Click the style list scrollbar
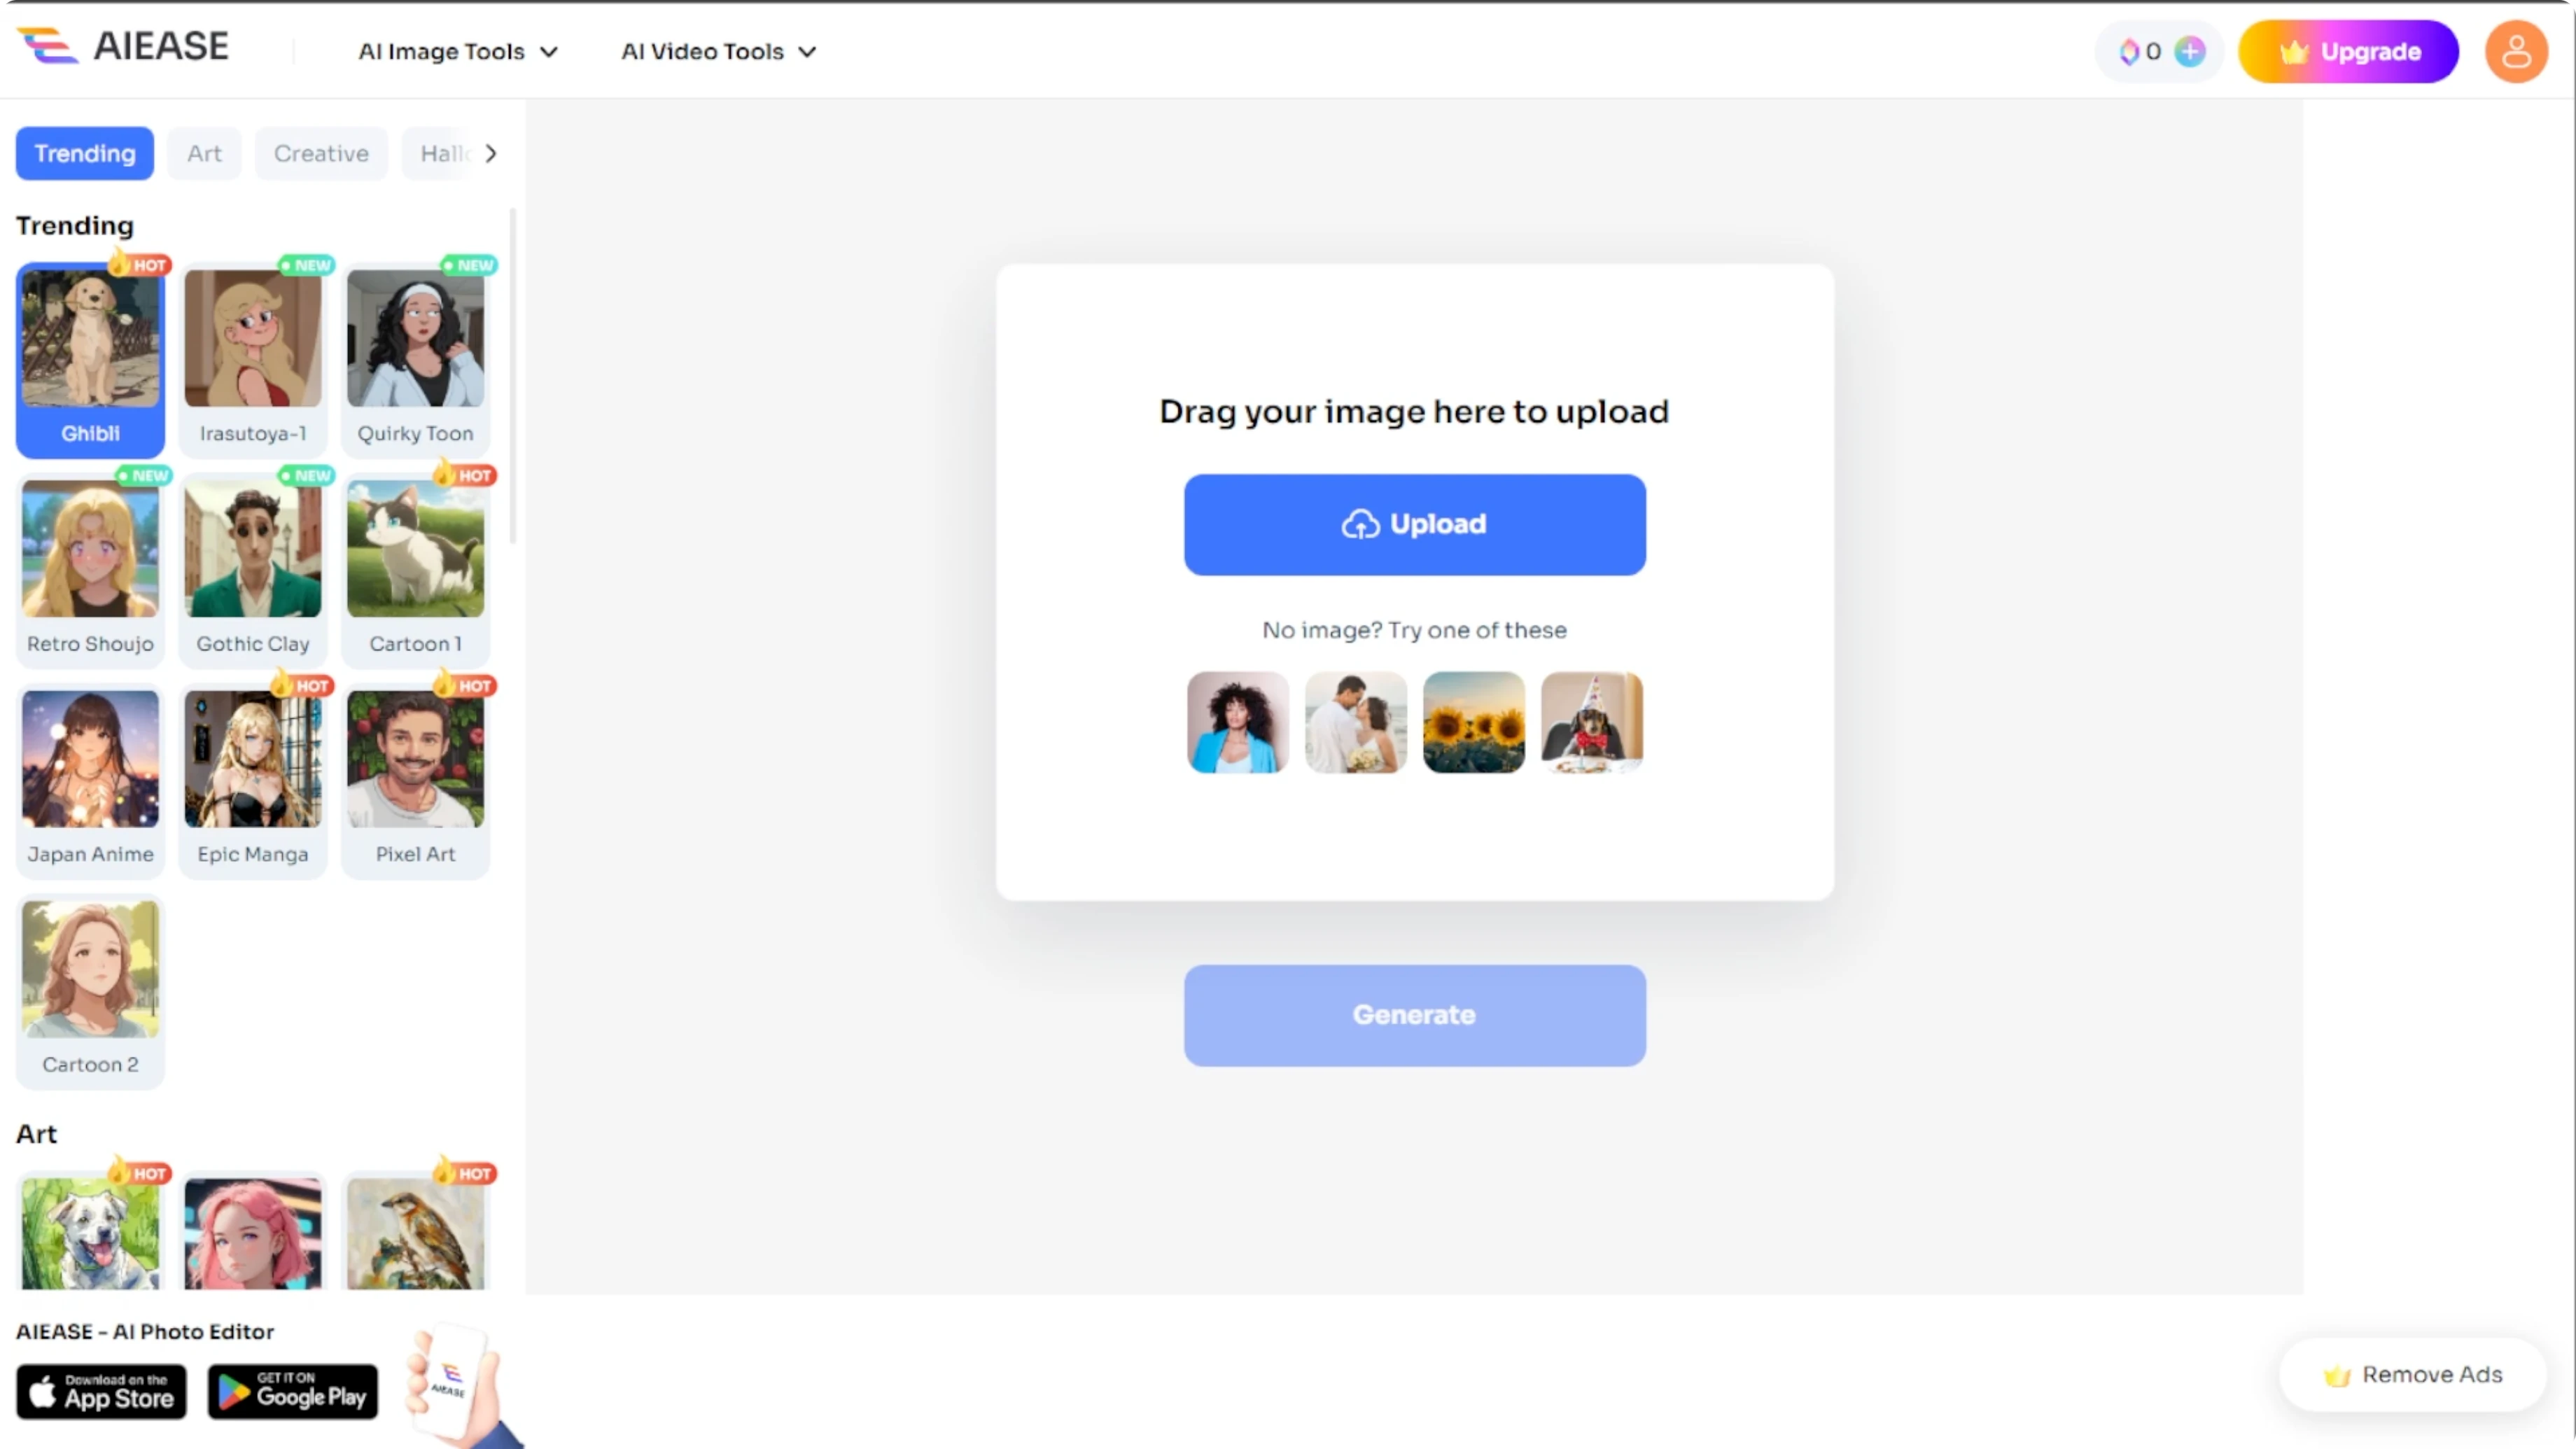The width and height of the screenshot is (2576, 1449). pos(513,376)
